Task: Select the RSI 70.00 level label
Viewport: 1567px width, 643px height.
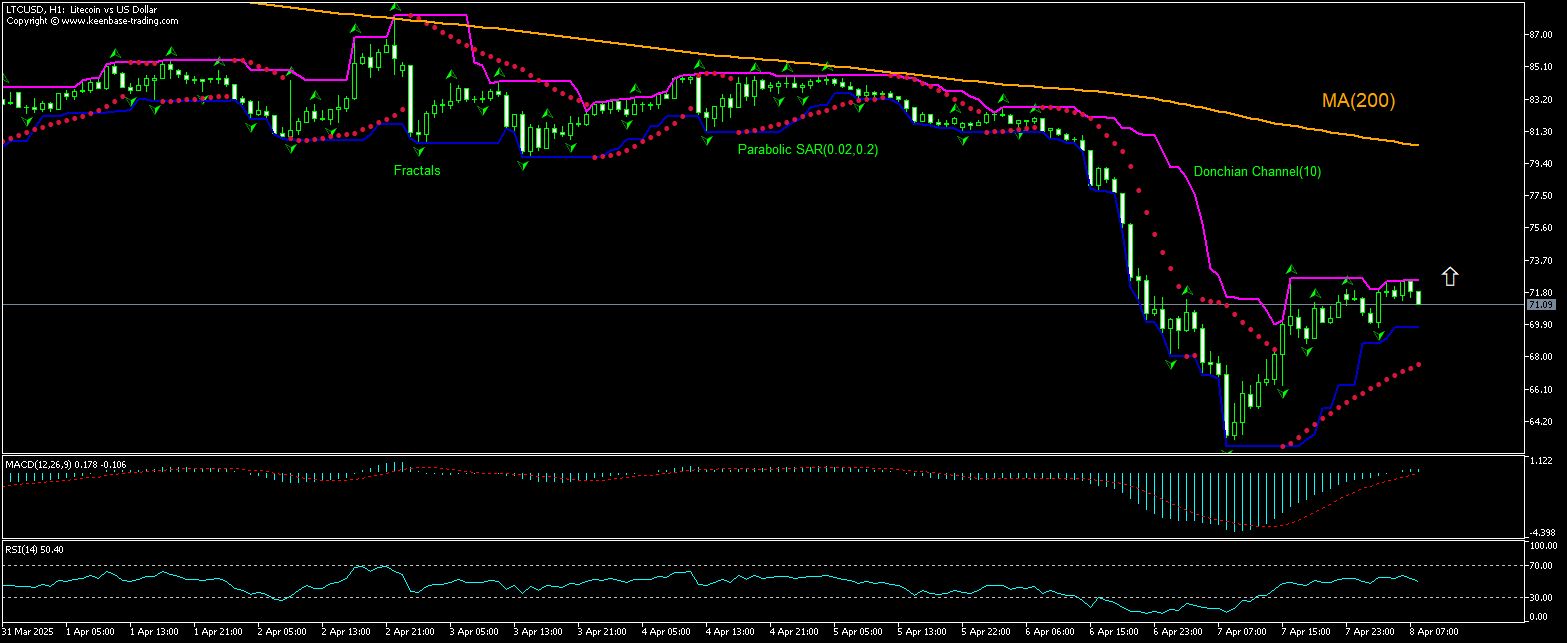Action: pyautogui.click(x=1541, y=566)
